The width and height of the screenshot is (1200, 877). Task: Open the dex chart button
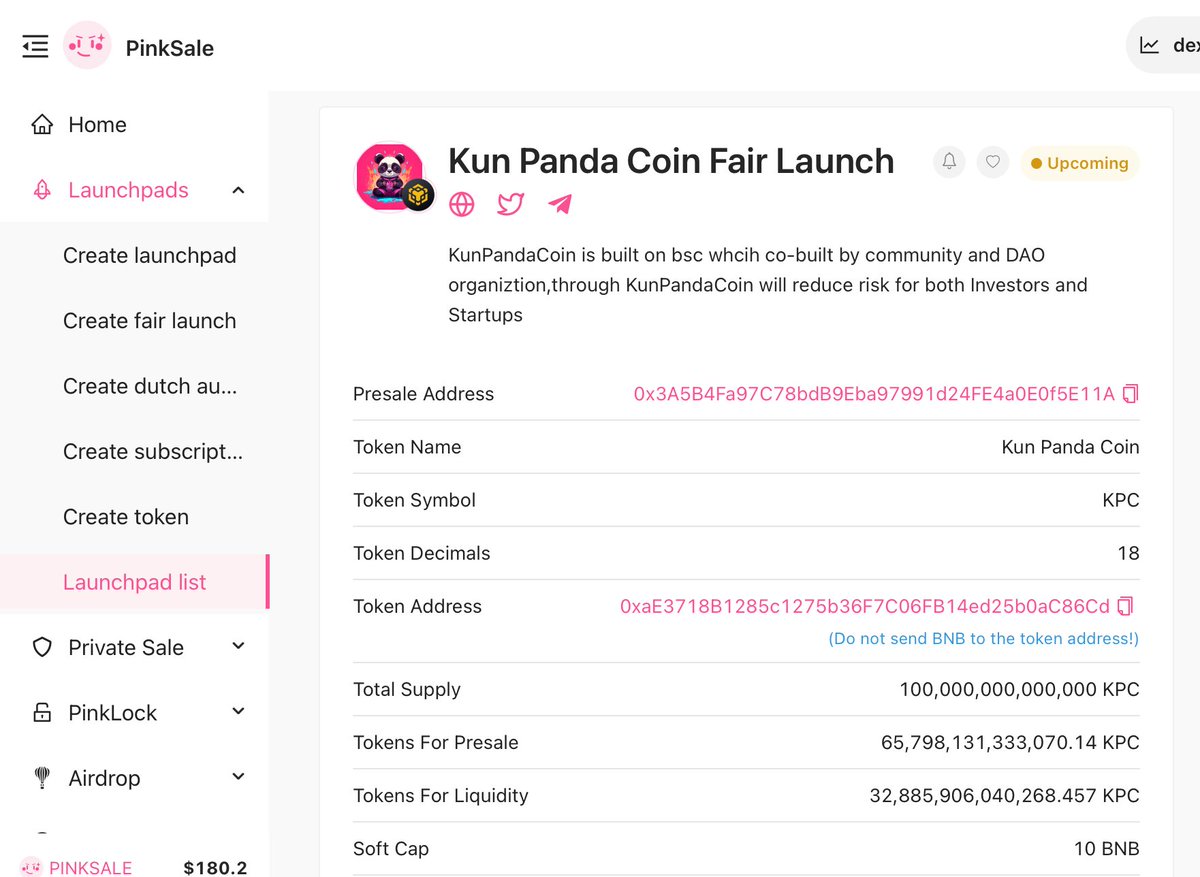click(x=1164, y=46)
